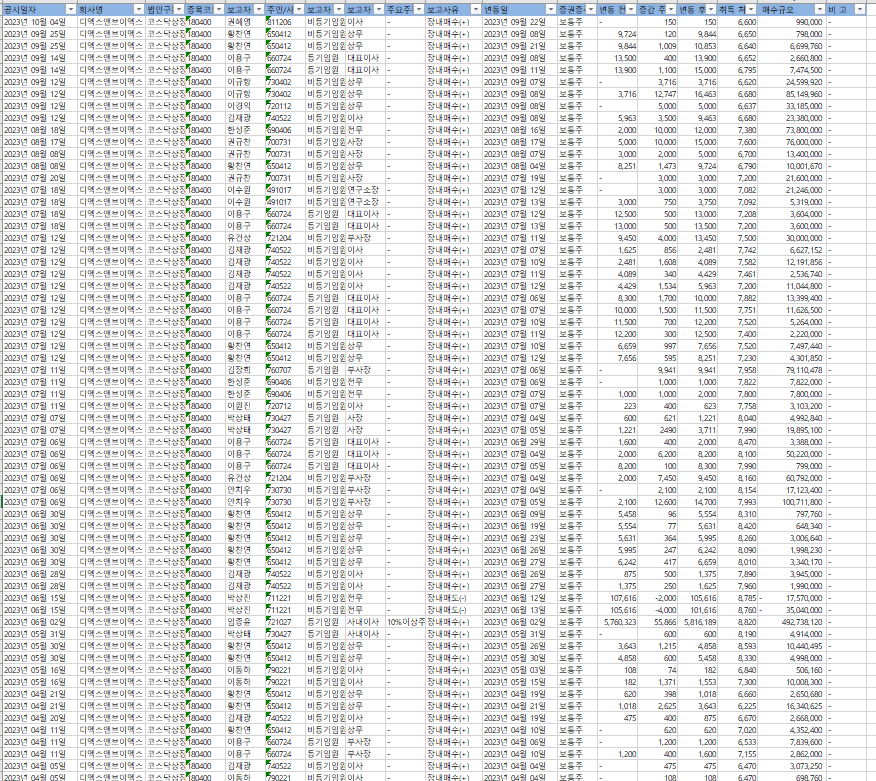
Task: Open the 매수규모 column filter dropdown
Action: click(x=820, y=9)
